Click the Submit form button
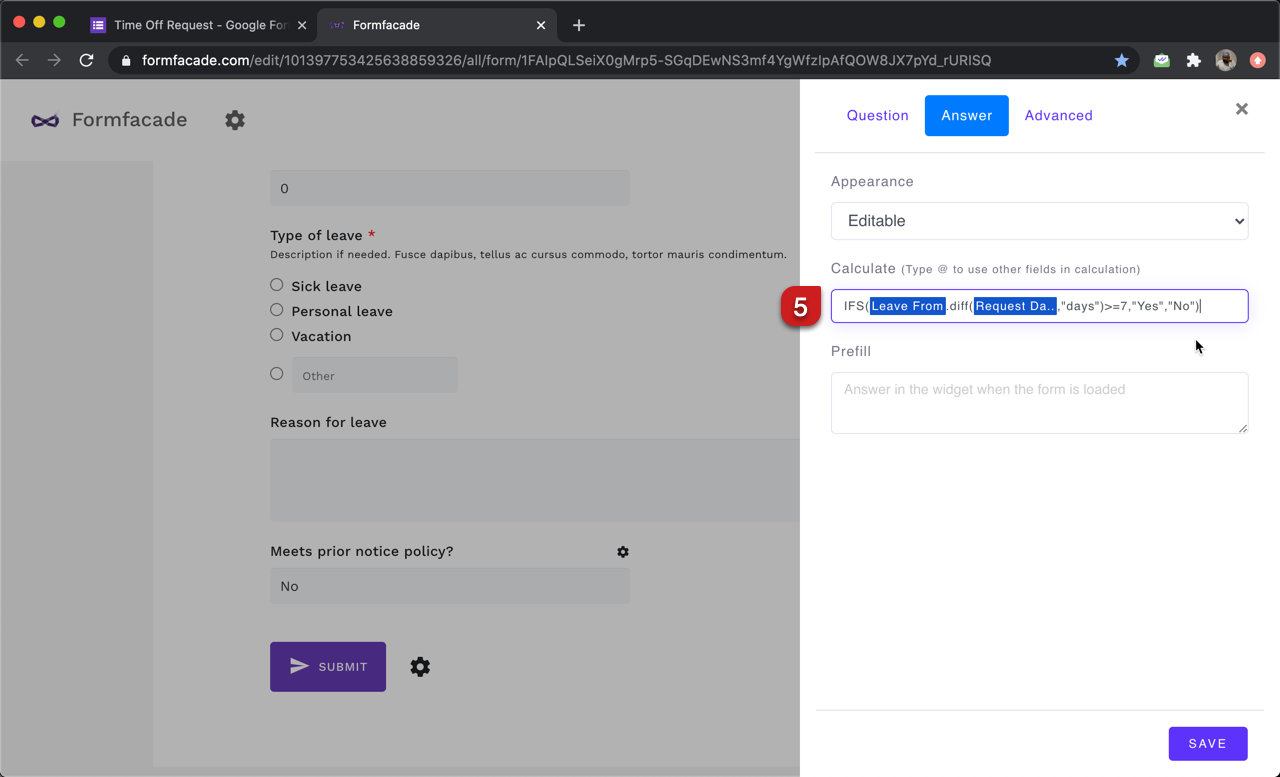1280x777 pixels. coord(328,667)
